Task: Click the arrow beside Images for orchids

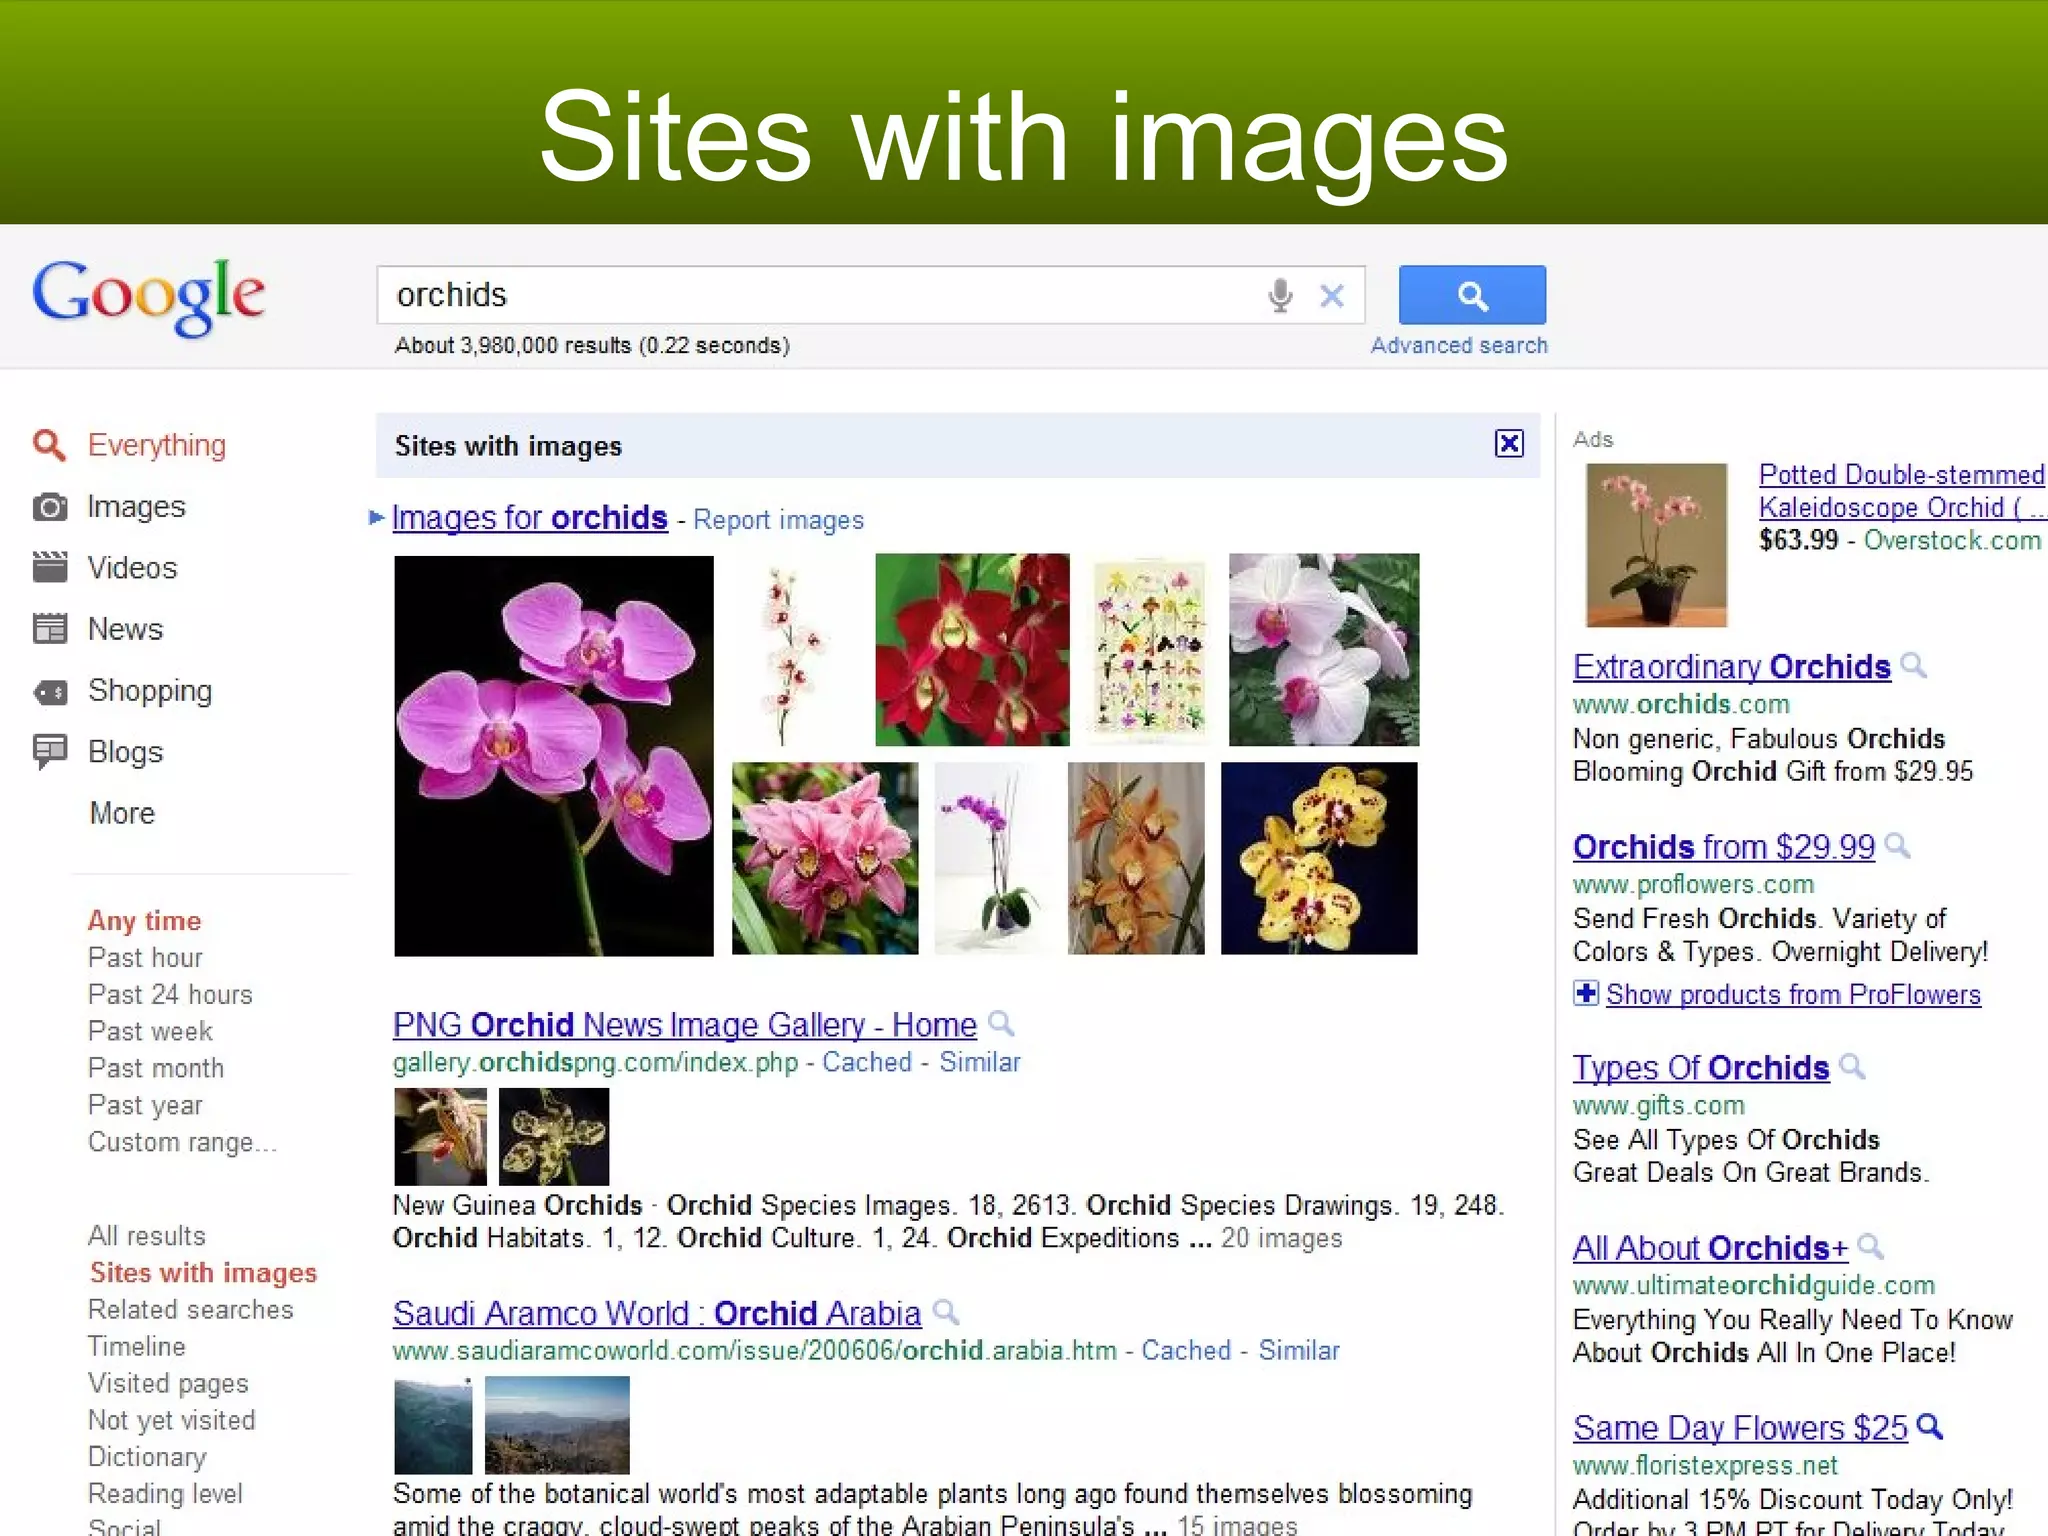Action: pyautogui.click(x=376, y=517)
